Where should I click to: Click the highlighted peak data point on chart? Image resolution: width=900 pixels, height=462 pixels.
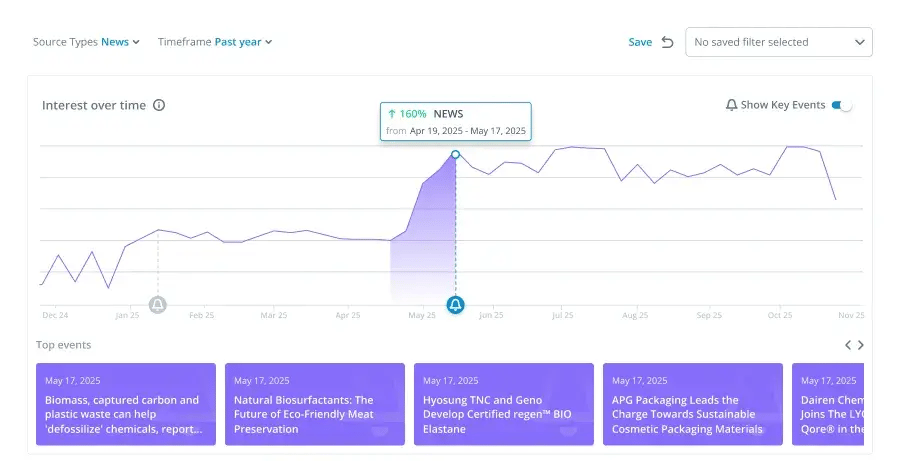tap(456, 155)
